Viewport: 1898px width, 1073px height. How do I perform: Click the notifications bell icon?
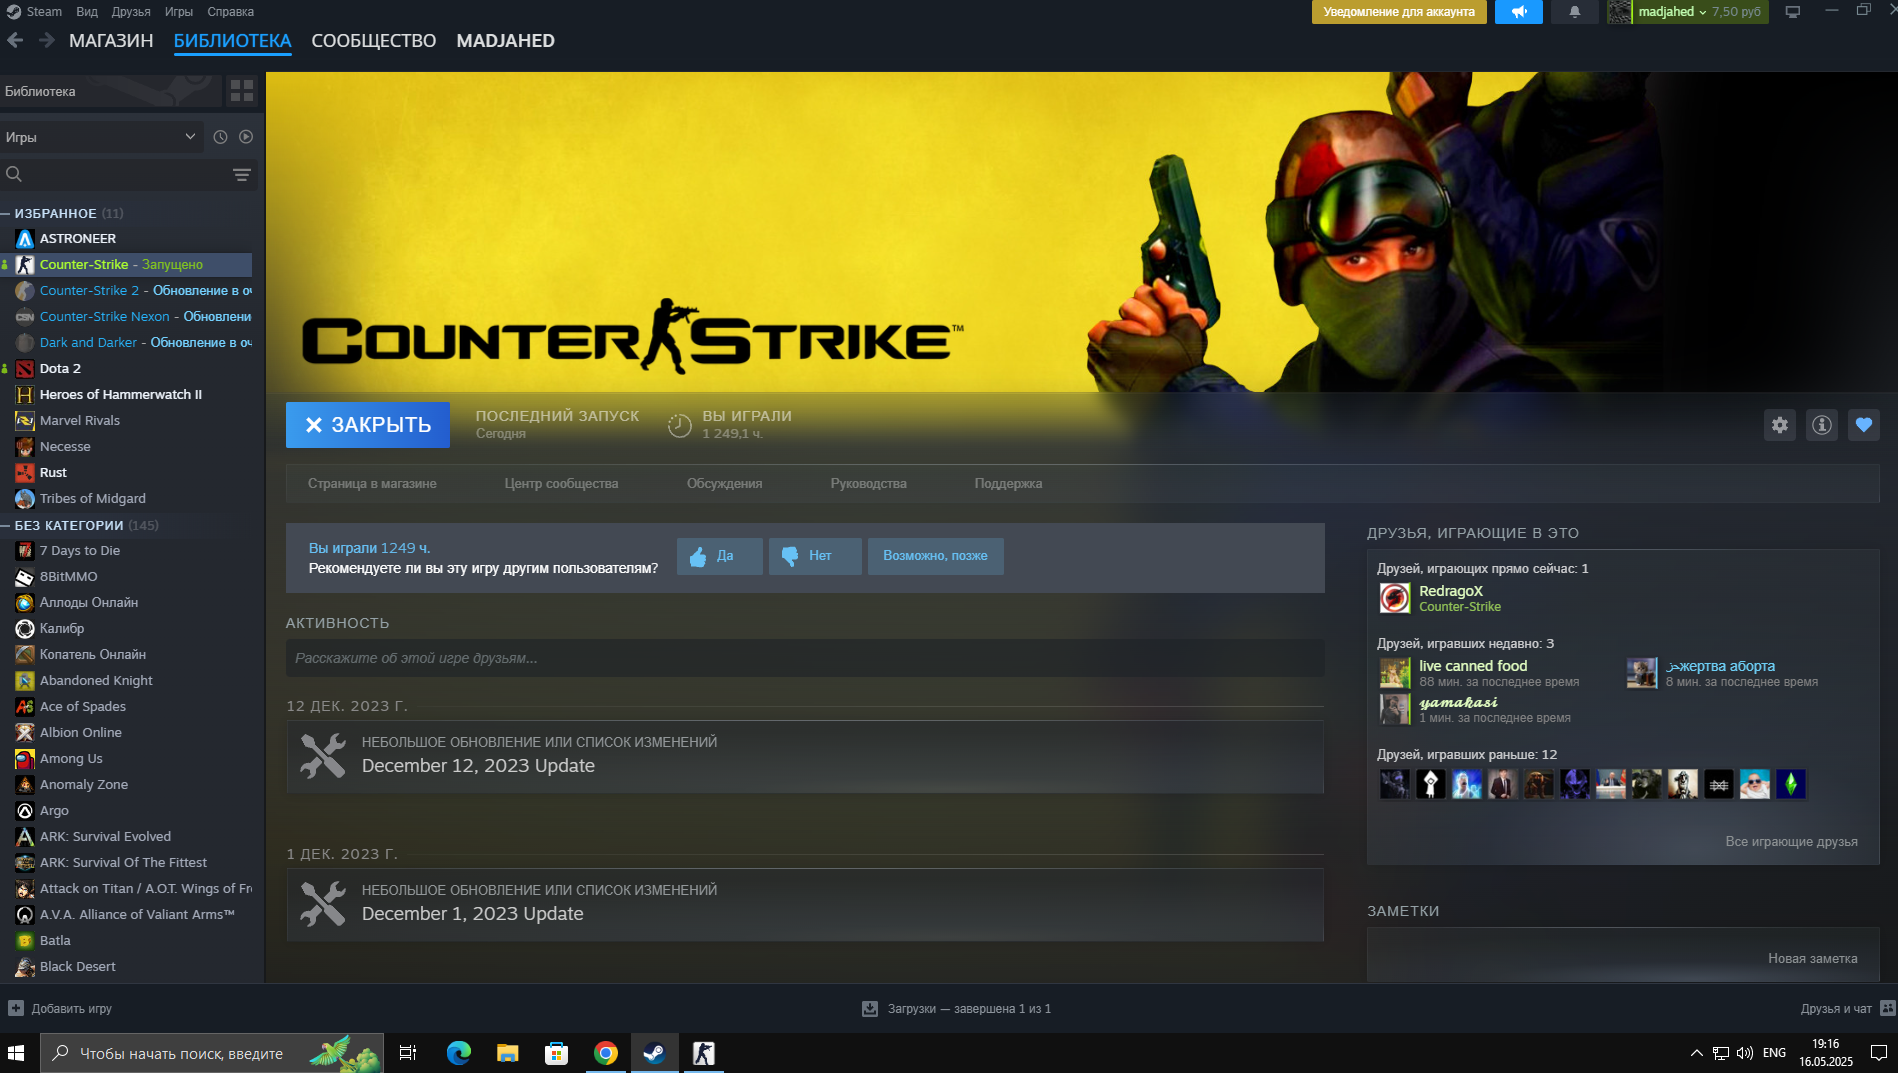pyautogui.click(x=1574, y=12)
